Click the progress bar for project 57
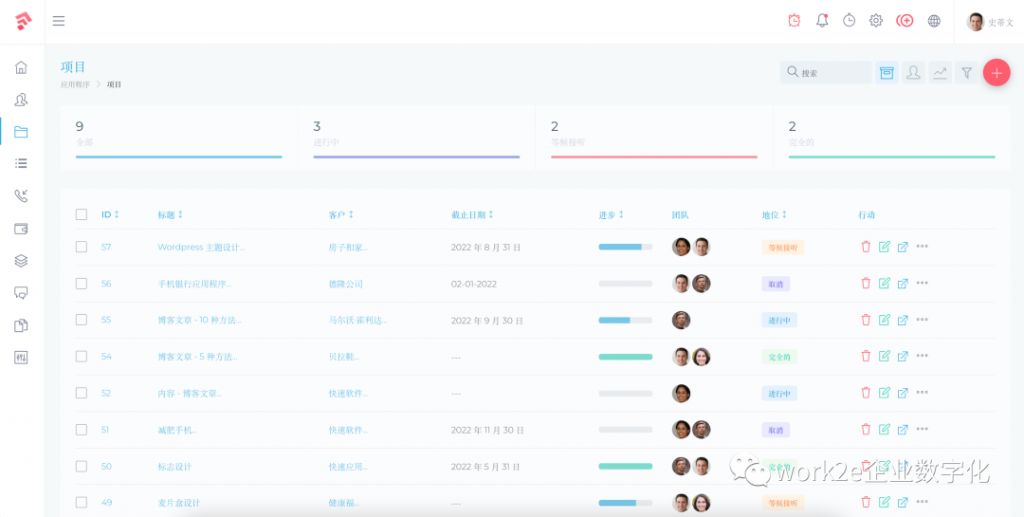This screenshot has width=1024, height=517. click(625, 247)
